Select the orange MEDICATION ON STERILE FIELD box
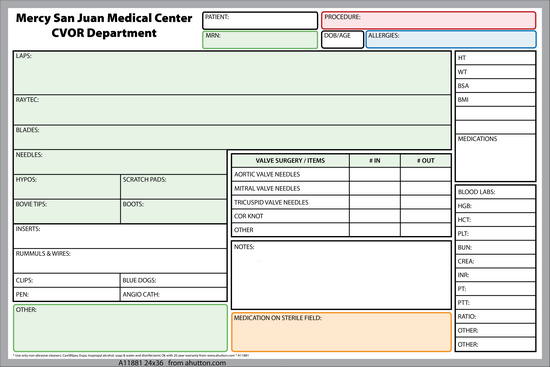The width and height of the screenshot is (550, 367). pos(341,332)
